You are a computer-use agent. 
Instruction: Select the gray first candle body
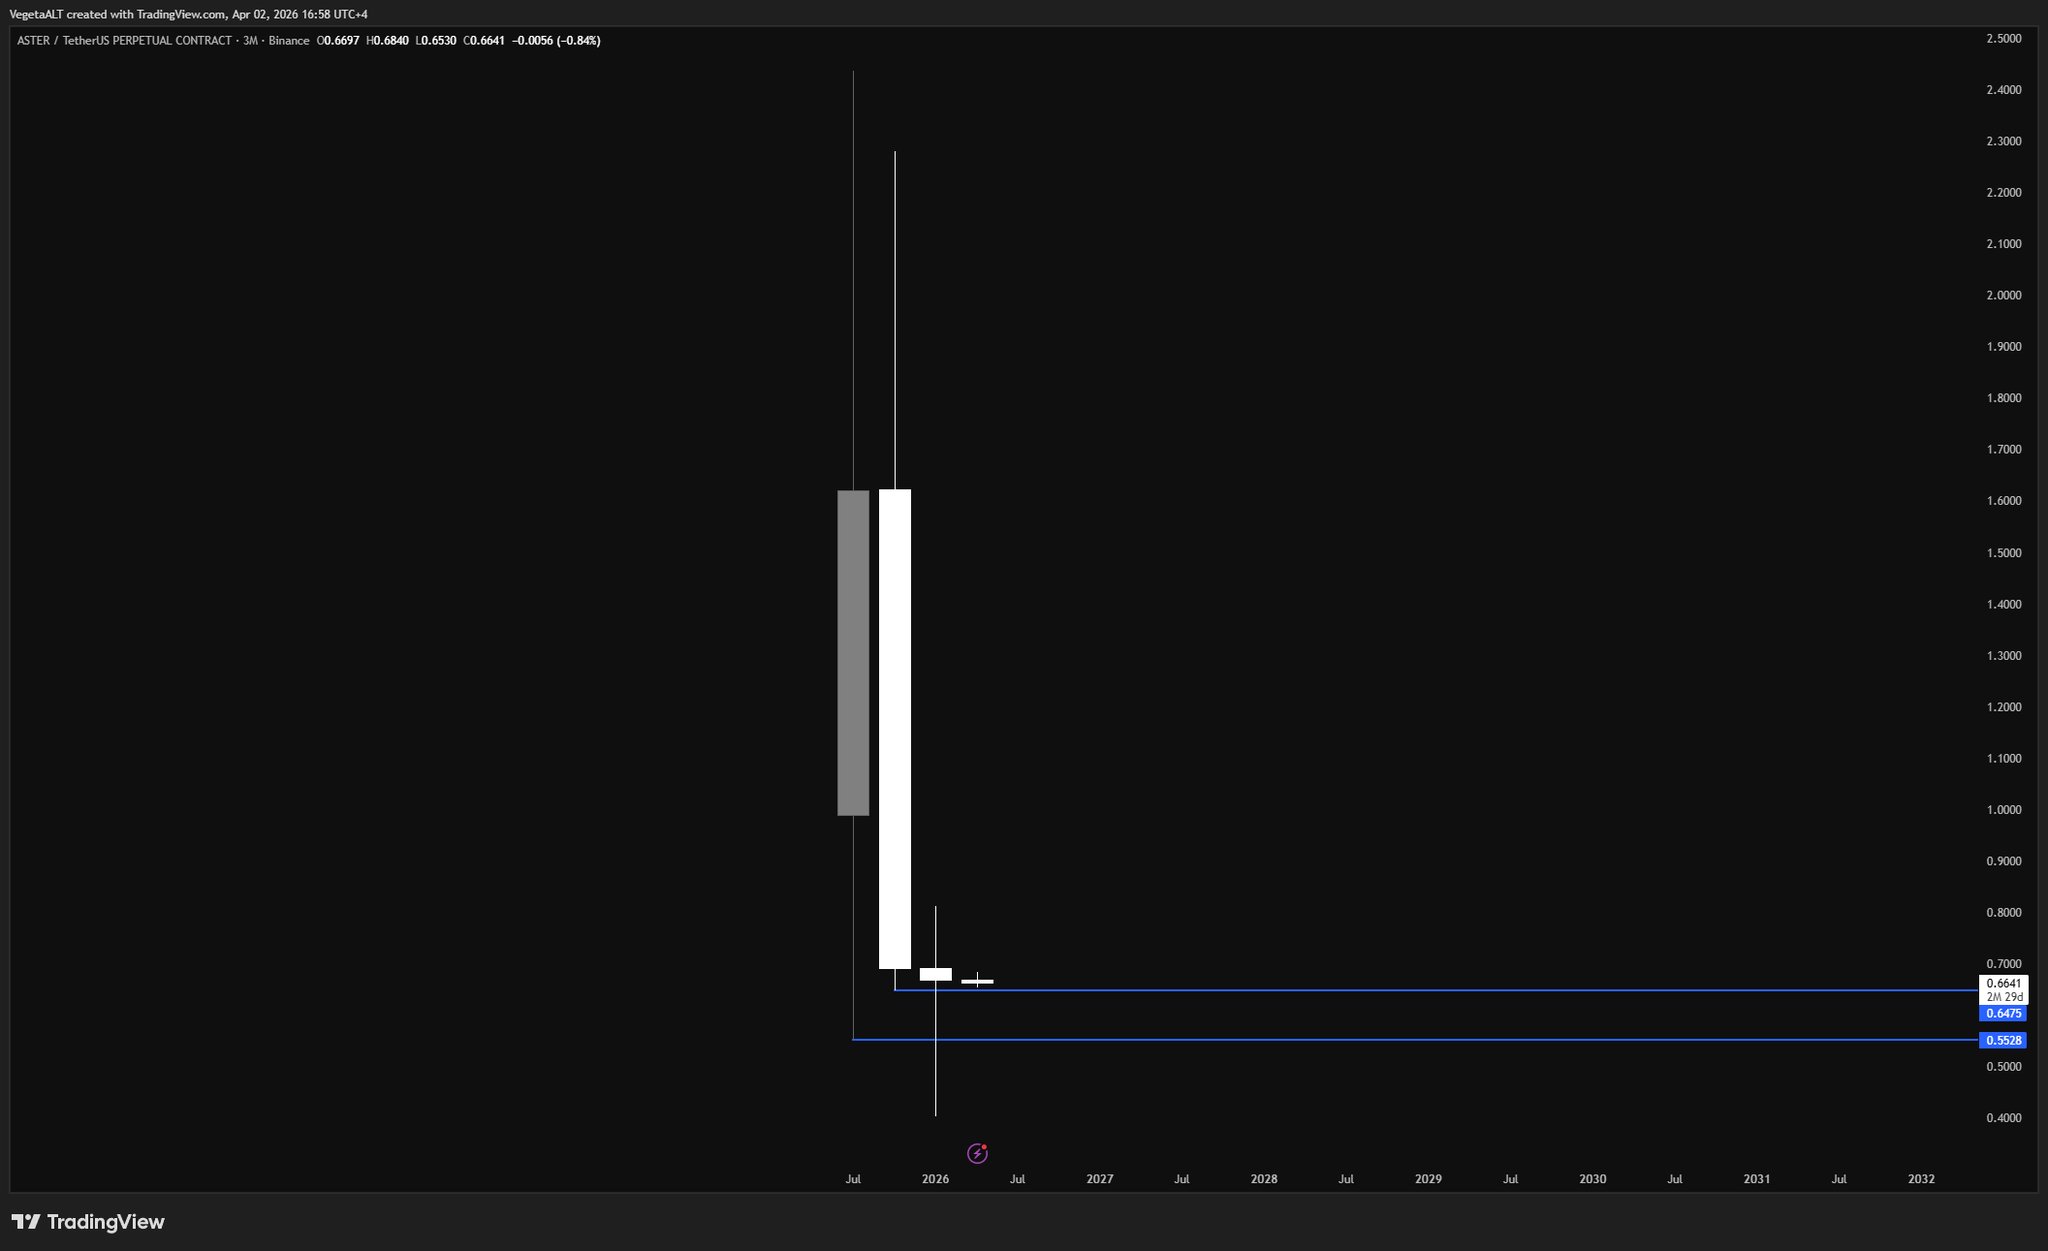[853, 652]
